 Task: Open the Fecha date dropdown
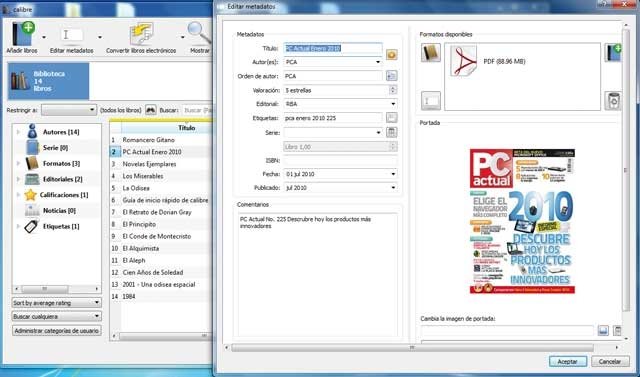[340, 174]
